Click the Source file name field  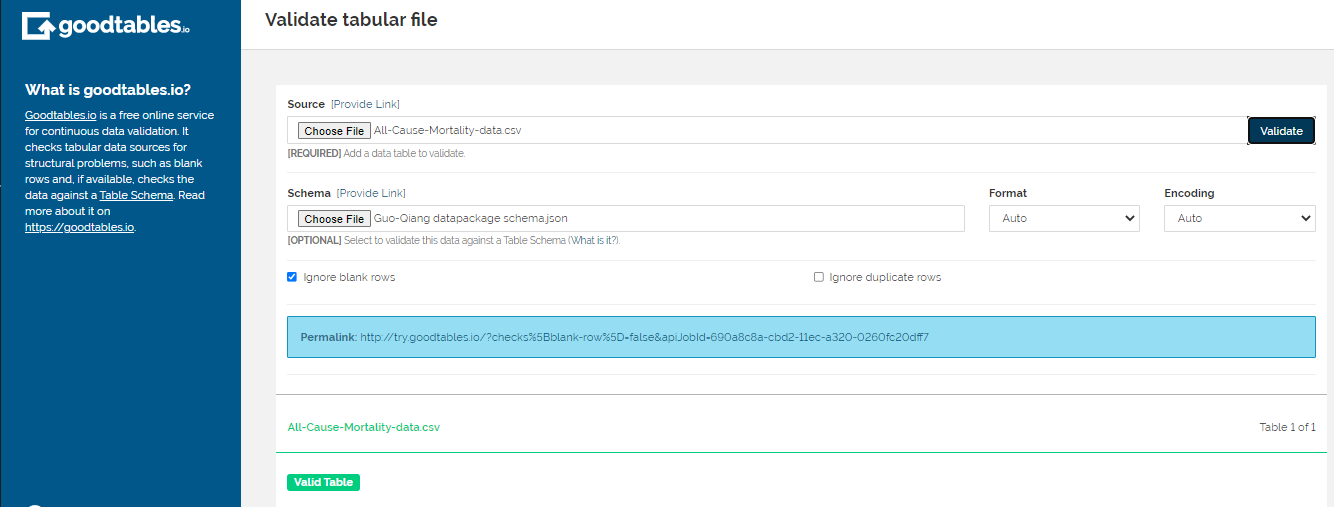pyautogui.click(x=767, y=131)
